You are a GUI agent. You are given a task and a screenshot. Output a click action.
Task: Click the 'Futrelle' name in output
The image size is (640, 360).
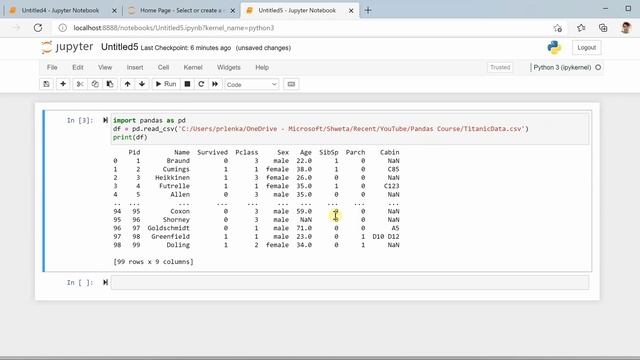click(x=174, y=186)
